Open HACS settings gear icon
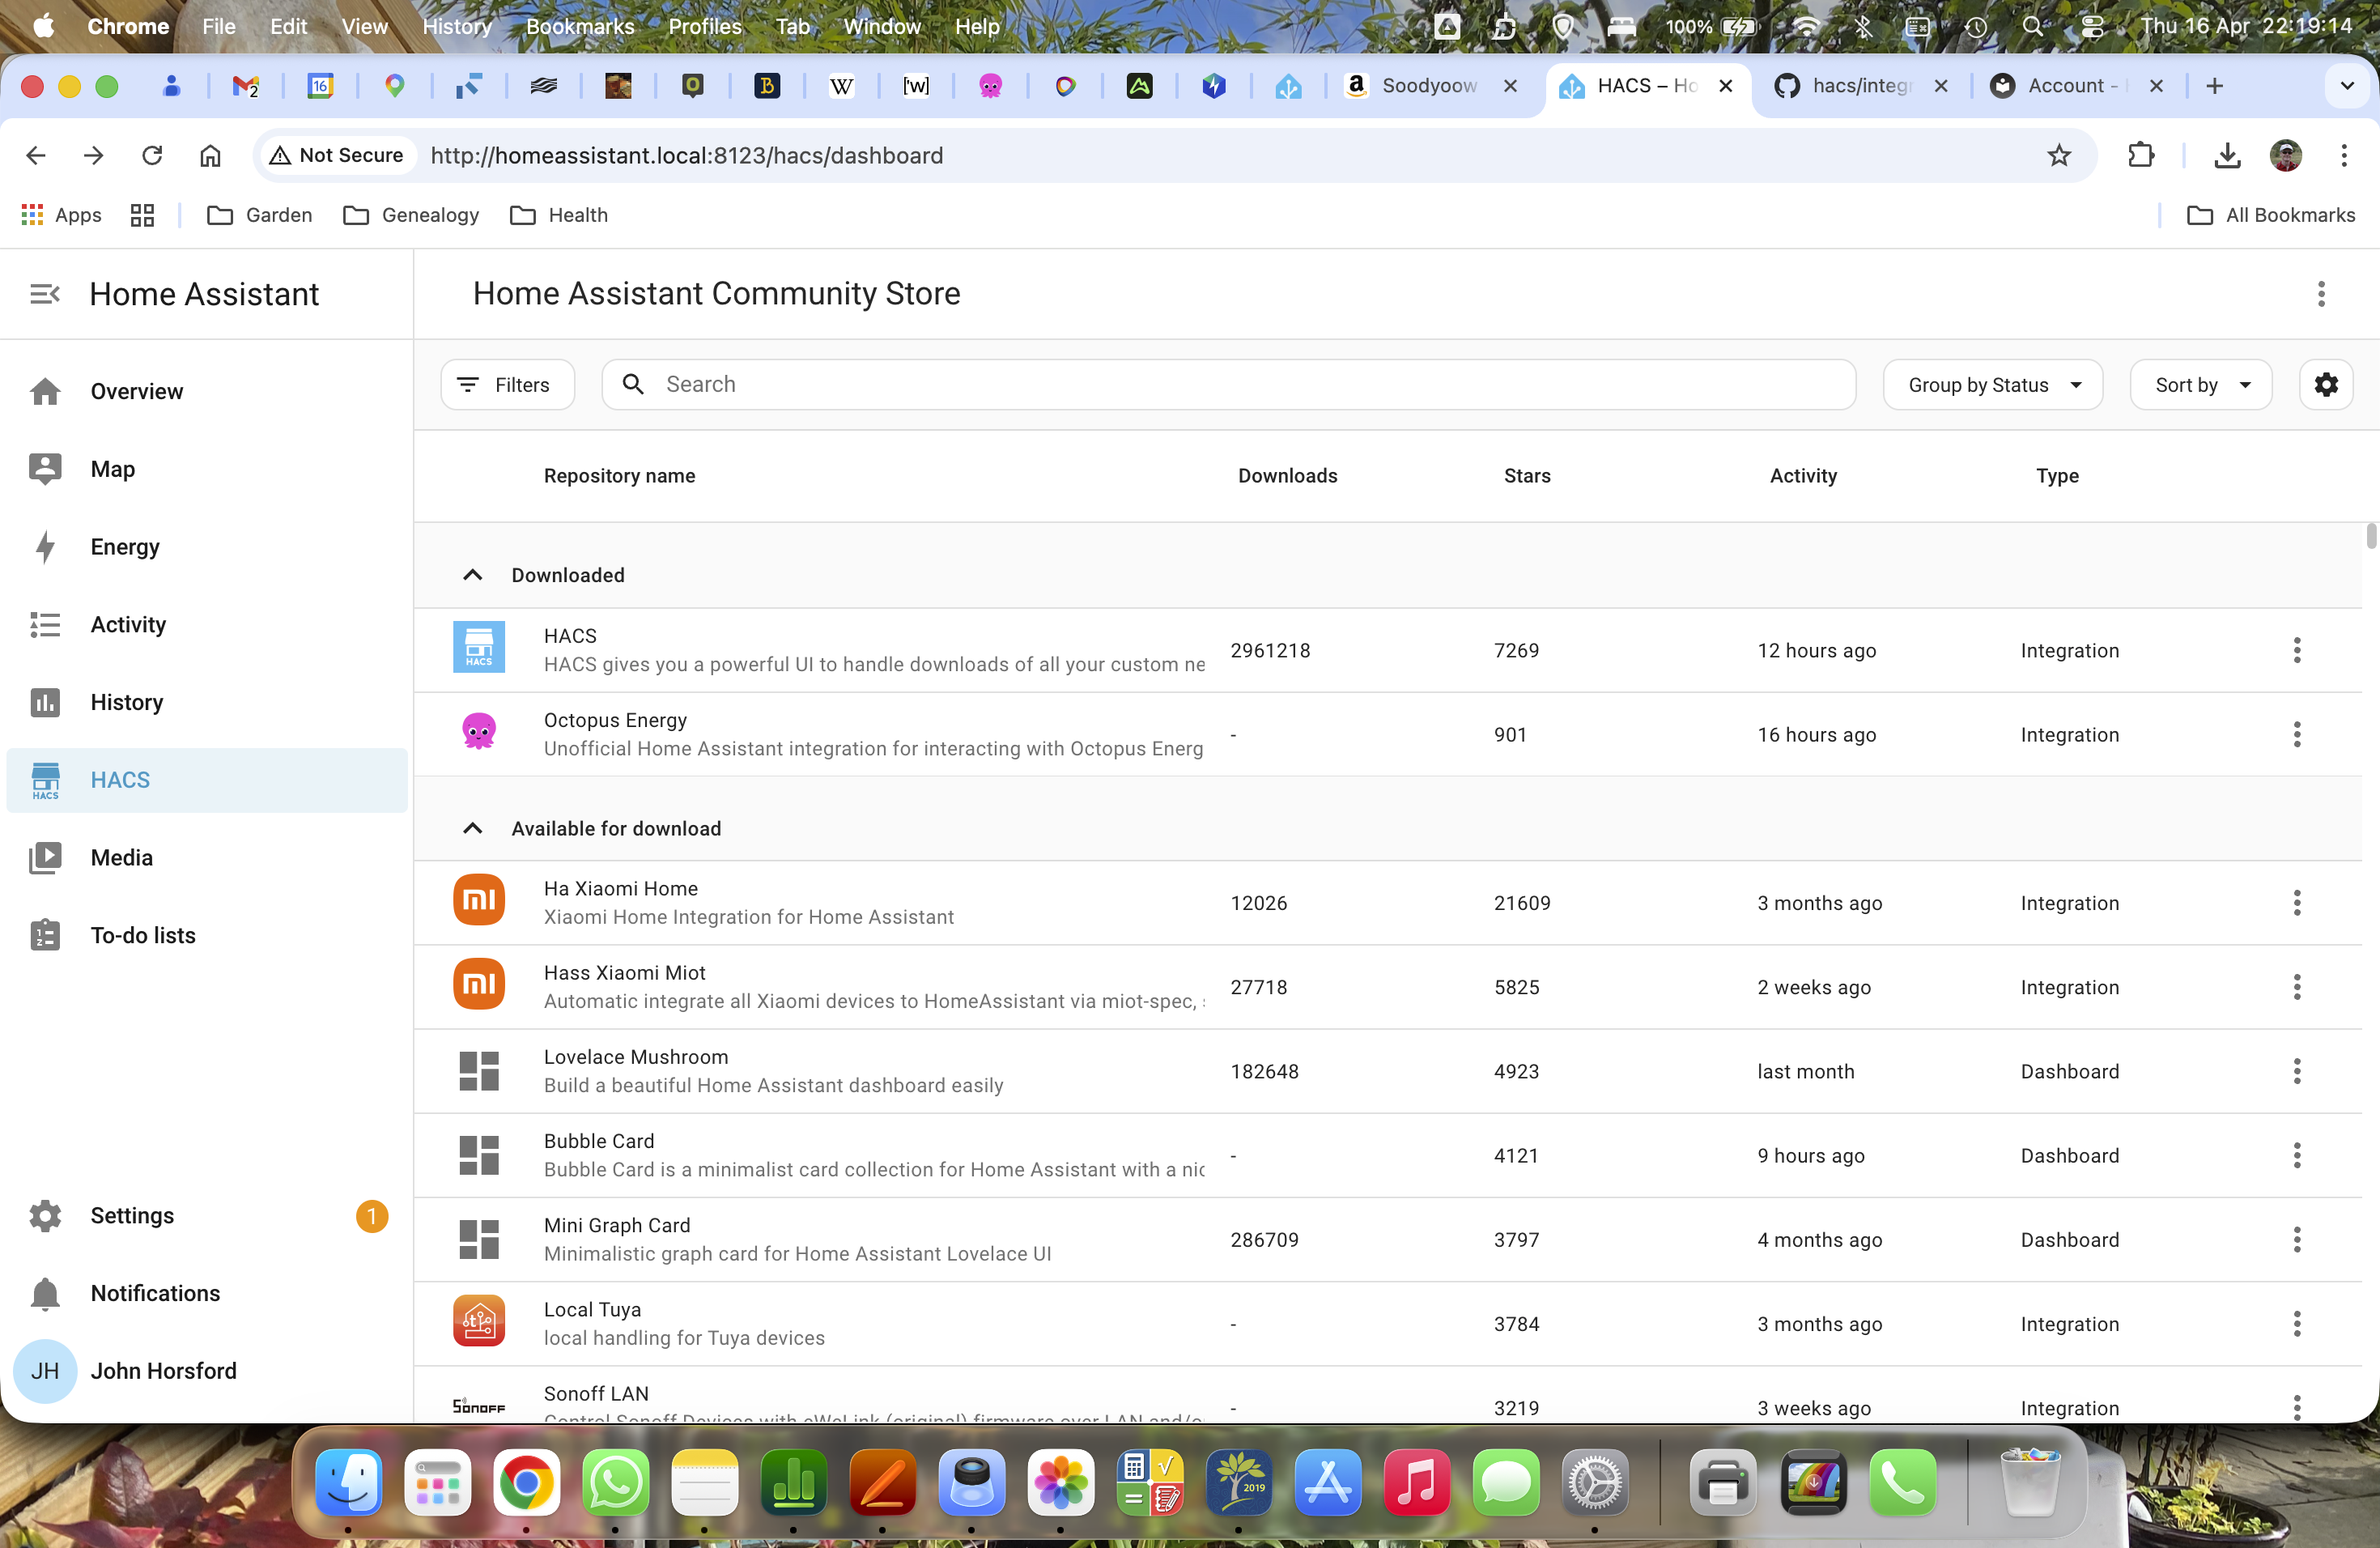2380x1548 pixels. click(2325, 385)
